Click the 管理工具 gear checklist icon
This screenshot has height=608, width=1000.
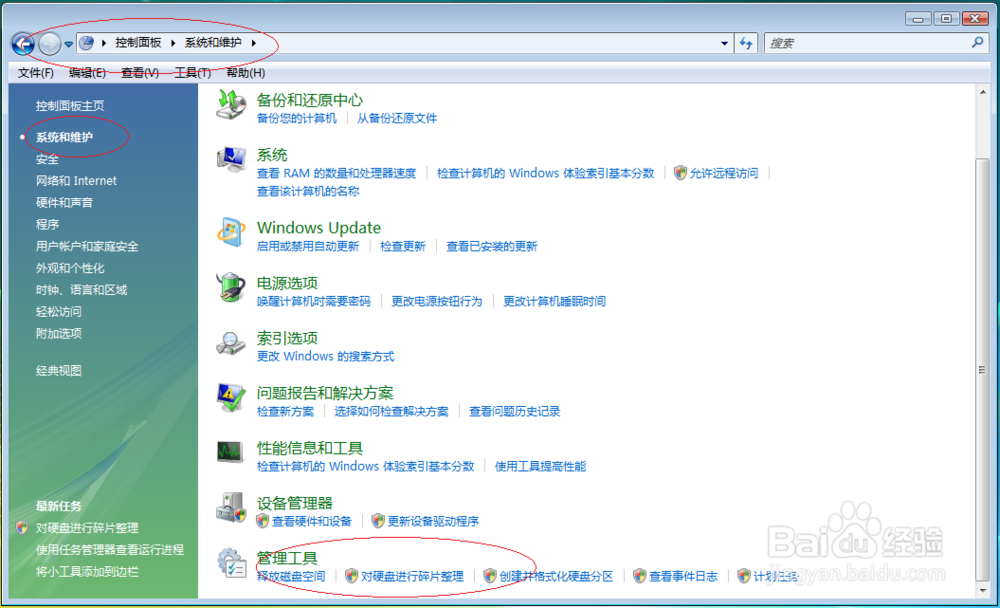231,563
